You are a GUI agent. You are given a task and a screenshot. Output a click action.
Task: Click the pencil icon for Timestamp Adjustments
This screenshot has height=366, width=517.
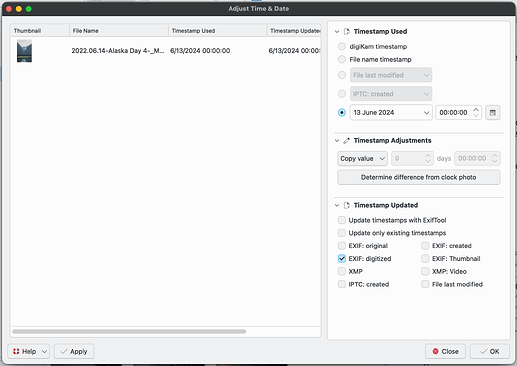tap(347, 141)
